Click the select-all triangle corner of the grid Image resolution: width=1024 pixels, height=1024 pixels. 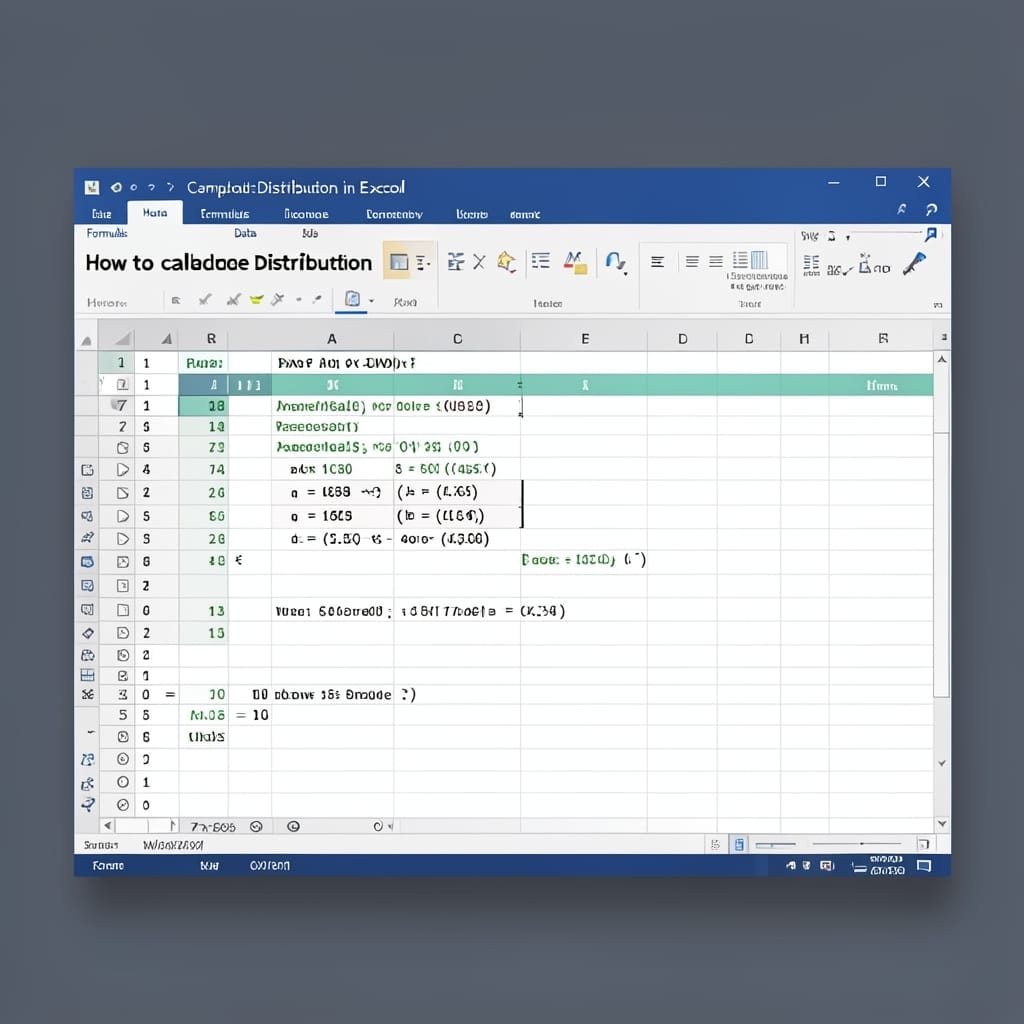pos(122,338)
